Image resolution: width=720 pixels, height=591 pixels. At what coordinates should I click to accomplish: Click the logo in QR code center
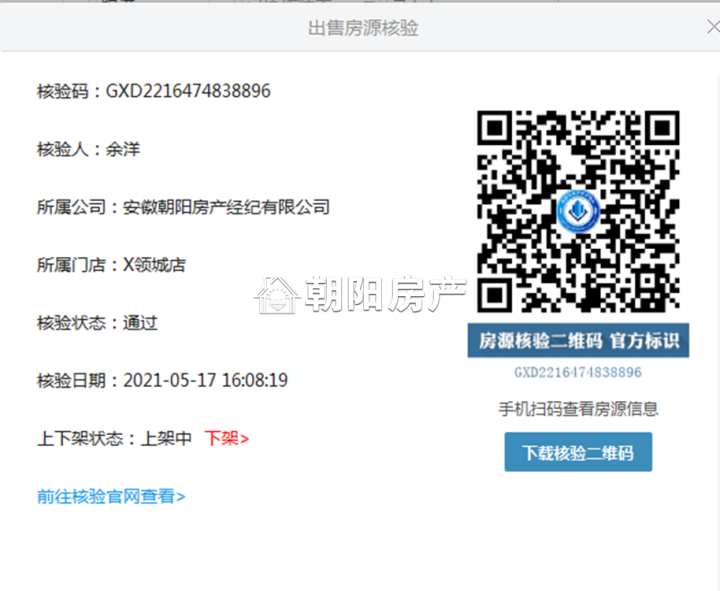click(x=578, y=211)
